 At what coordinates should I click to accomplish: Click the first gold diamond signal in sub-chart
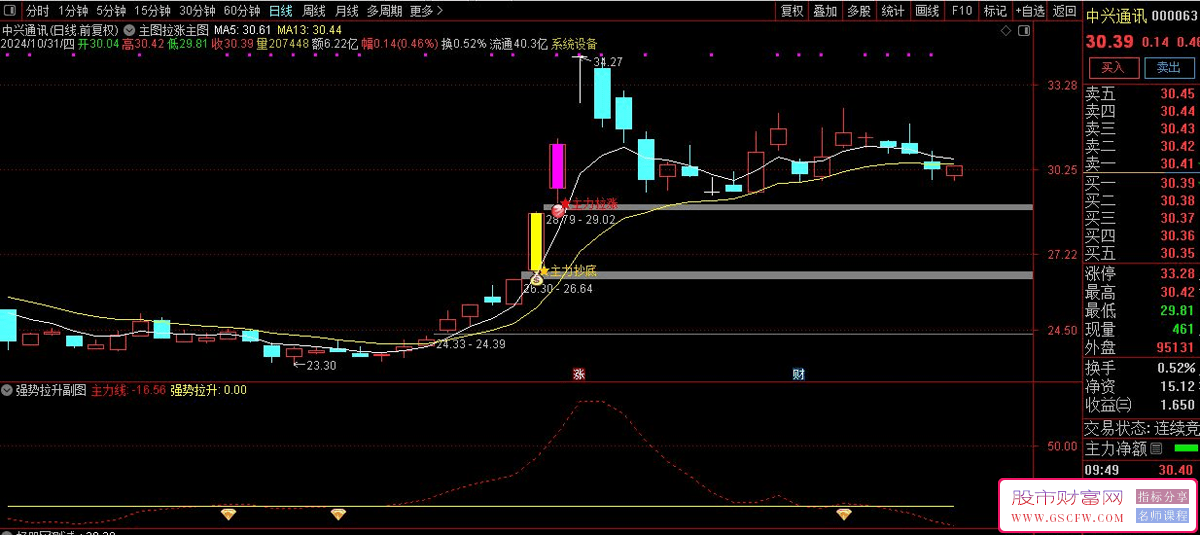coord(229,514)
